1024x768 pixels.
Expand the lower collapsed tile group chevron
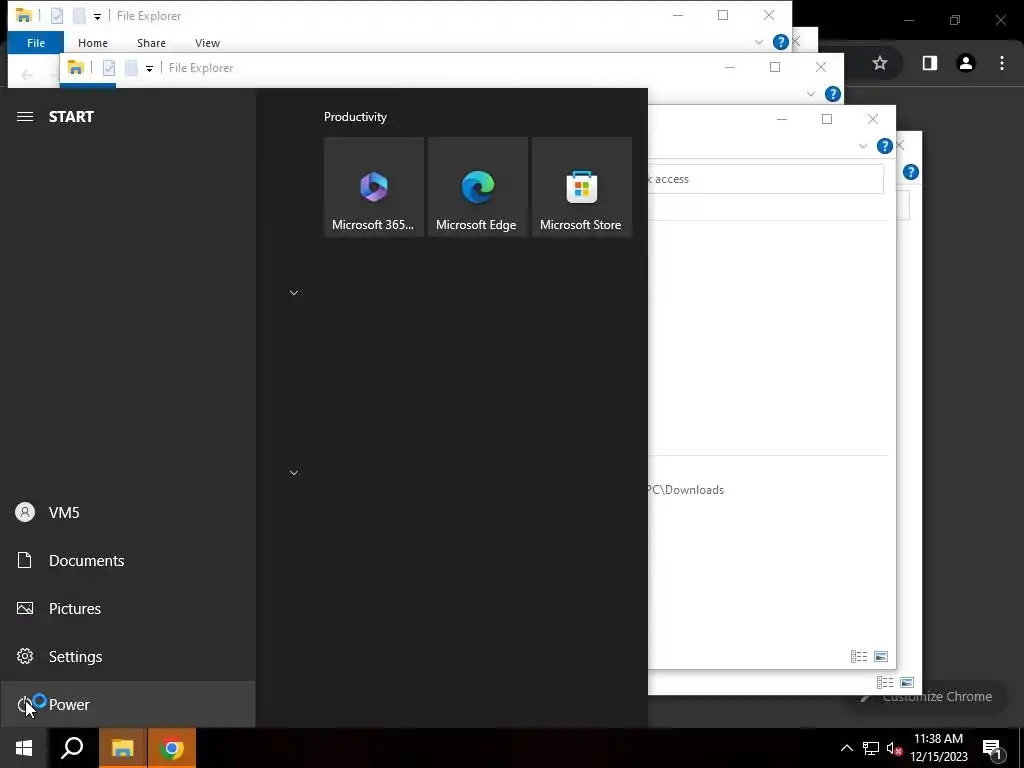tap(294, 472)
